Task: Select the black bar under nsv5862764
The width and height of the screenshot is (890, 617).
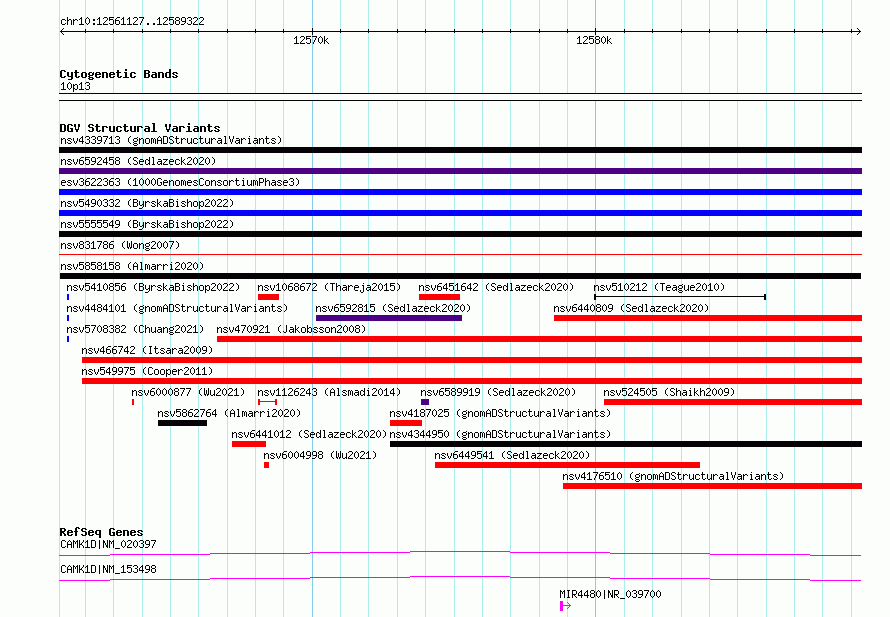Action: click(182, 423)
